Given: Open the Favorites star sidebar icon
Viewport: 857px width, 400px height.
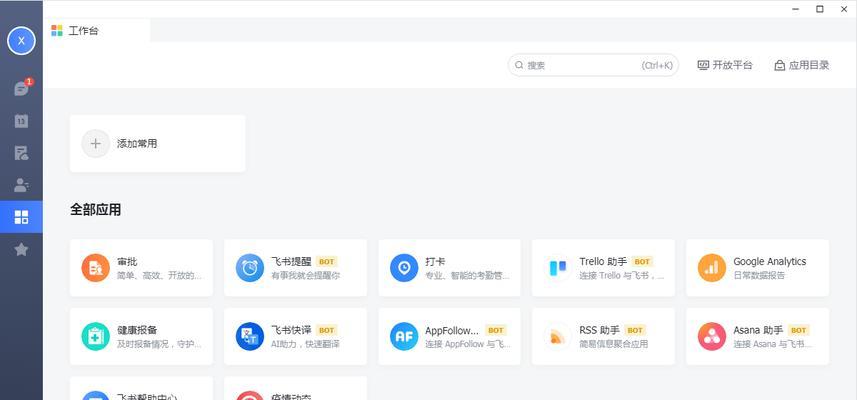Looking at the screenshot, I should coord(21,249).
